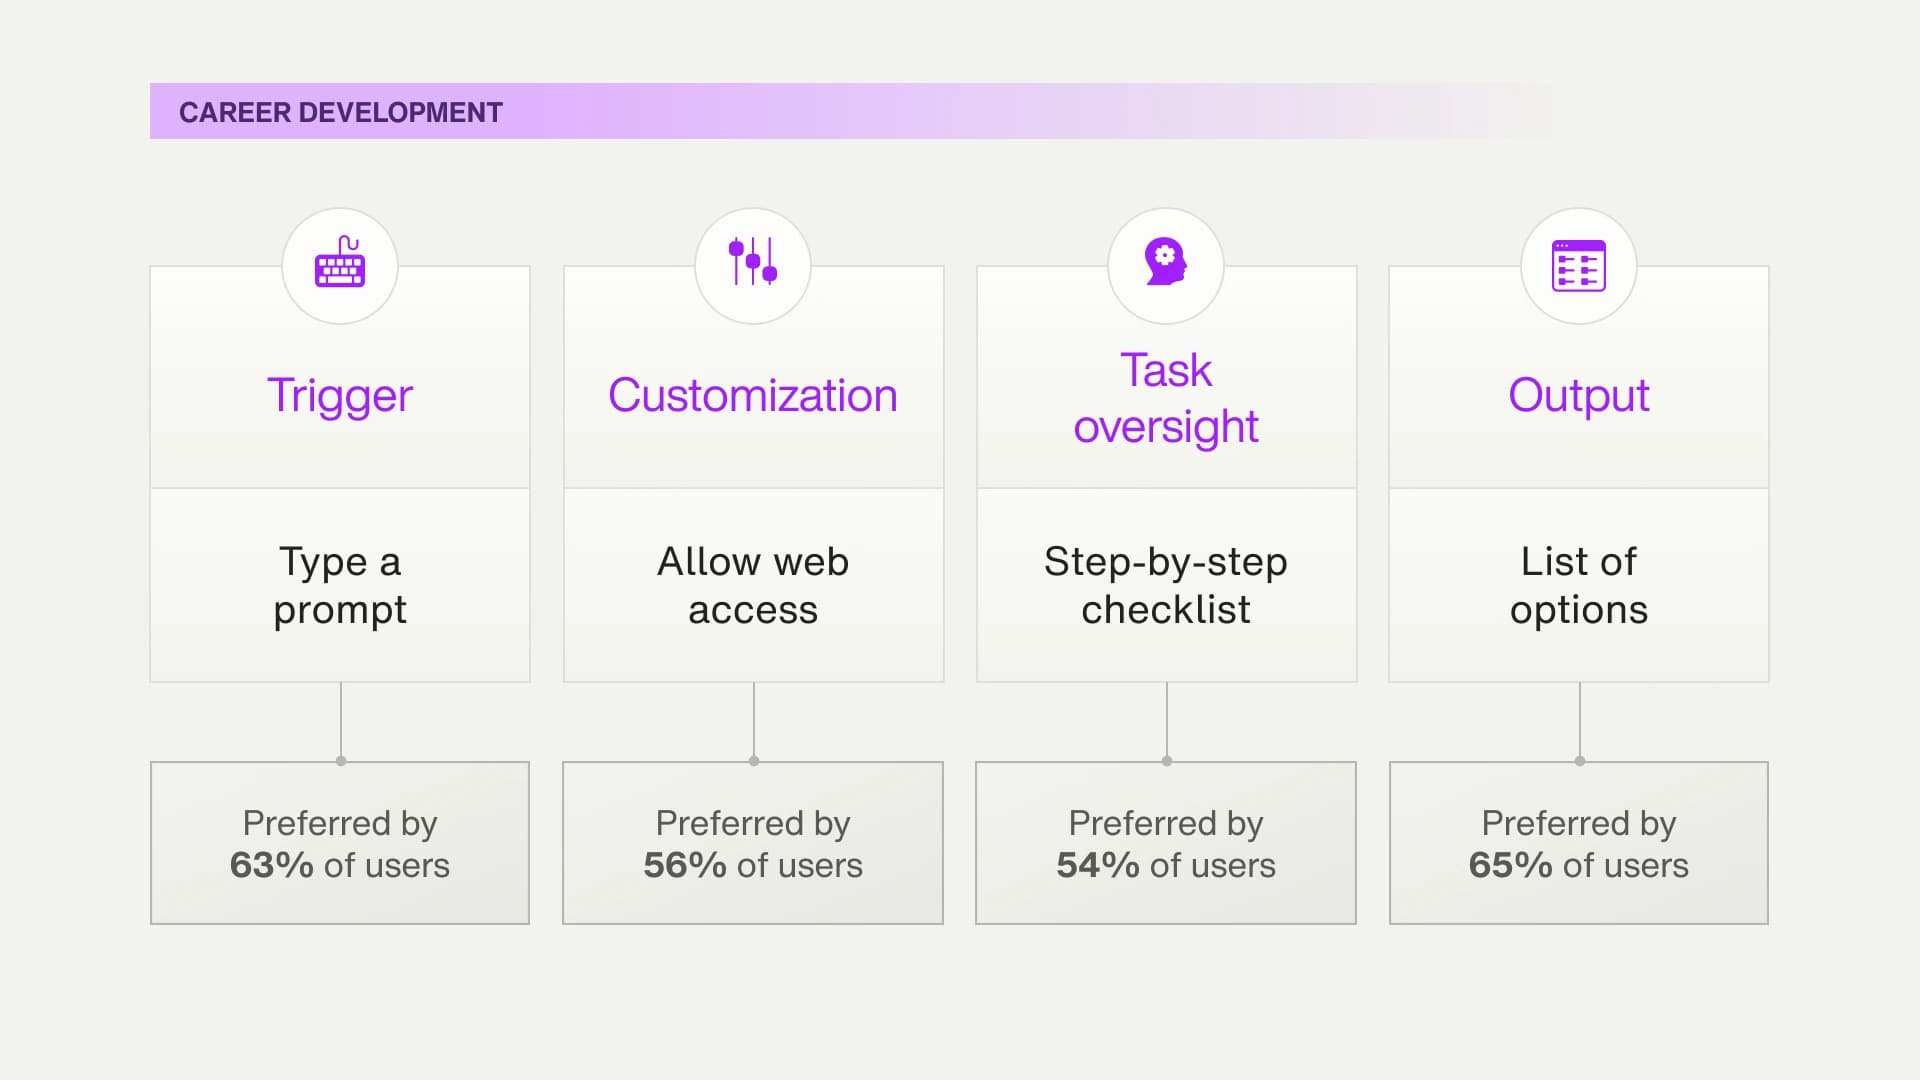Image resolution: width=1920 pixels, height=1080 pixels.
Task: Select the Trigger heading
Action: pos(340,396)
